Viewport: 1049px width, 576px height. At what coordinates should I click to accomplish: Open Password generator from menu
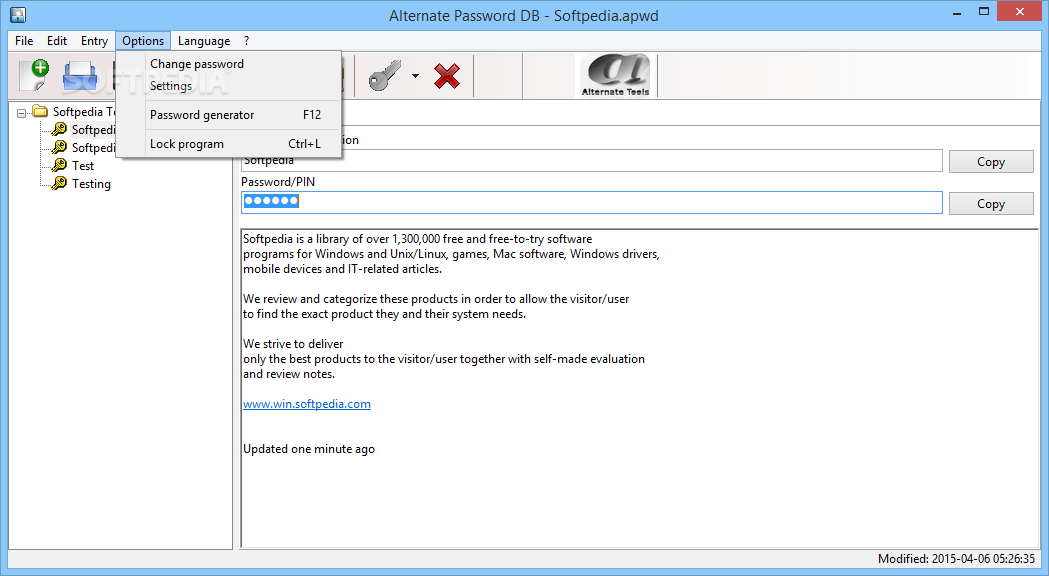coord(229,114)
